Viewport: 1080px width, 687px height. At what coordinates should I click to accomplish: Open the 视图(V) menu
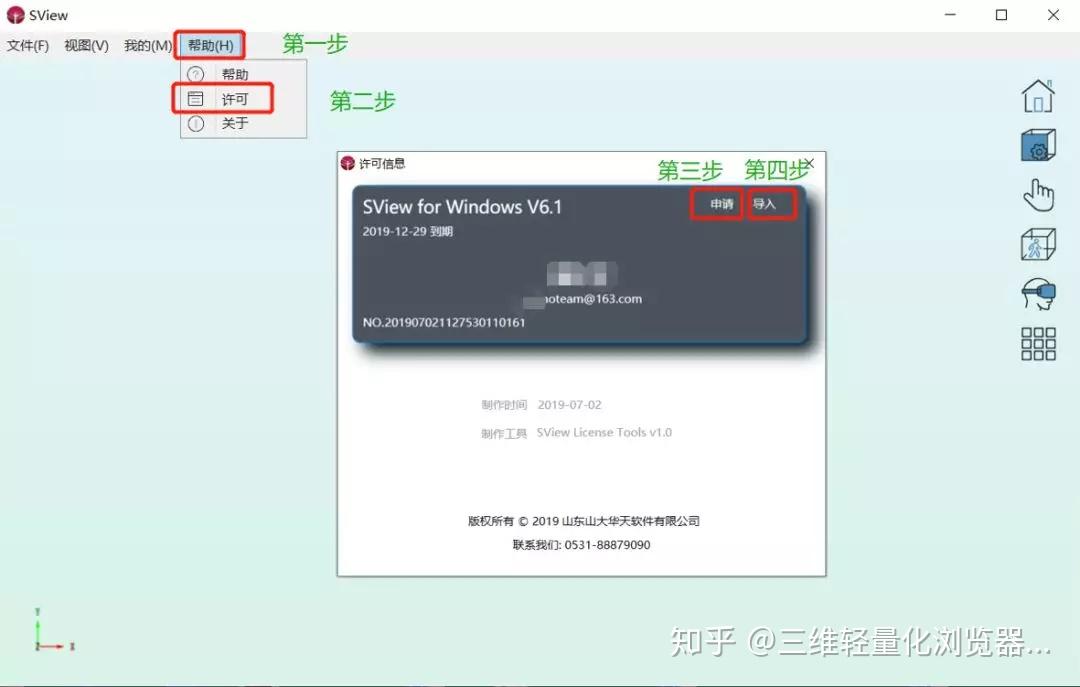pyautogui.click(x=85, y=45)
